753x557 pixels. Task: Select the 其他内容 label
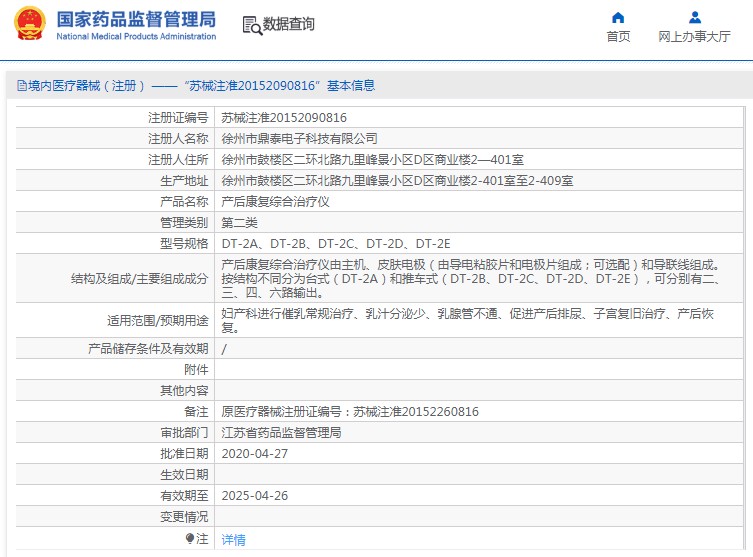coord(184,391)
